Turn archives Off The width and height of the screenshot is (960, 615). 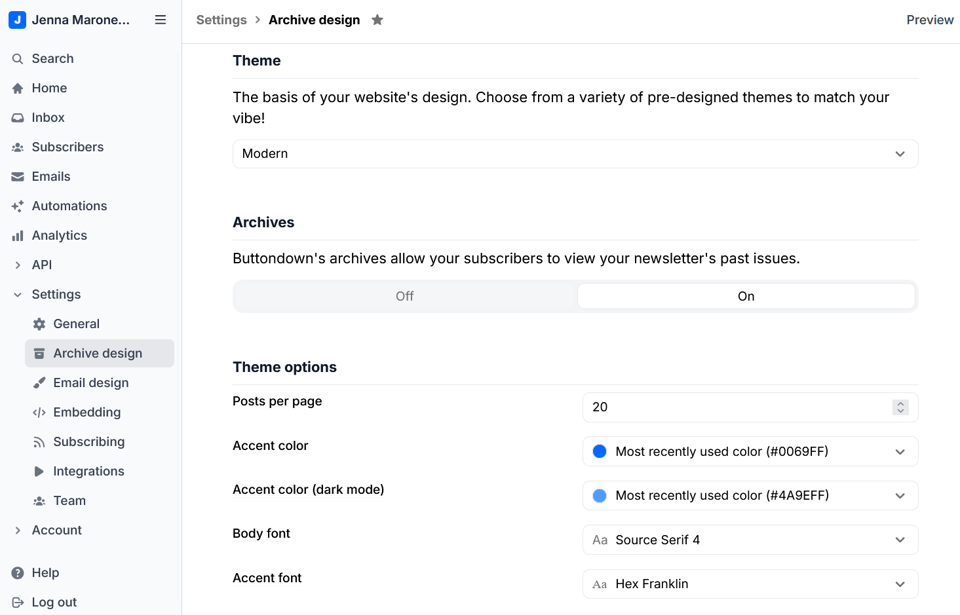(404, 296)
